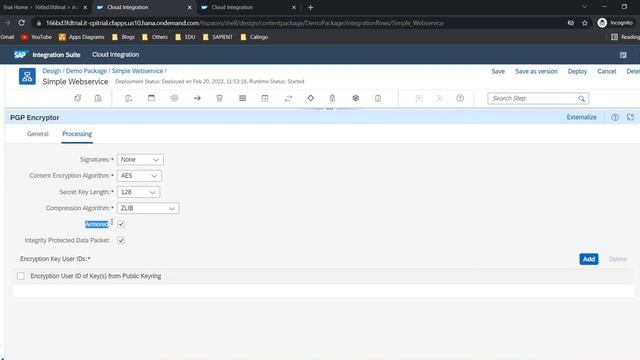The image size is (640, 360).
Task: Click the browser address bar URL
Action: [245, 23]
